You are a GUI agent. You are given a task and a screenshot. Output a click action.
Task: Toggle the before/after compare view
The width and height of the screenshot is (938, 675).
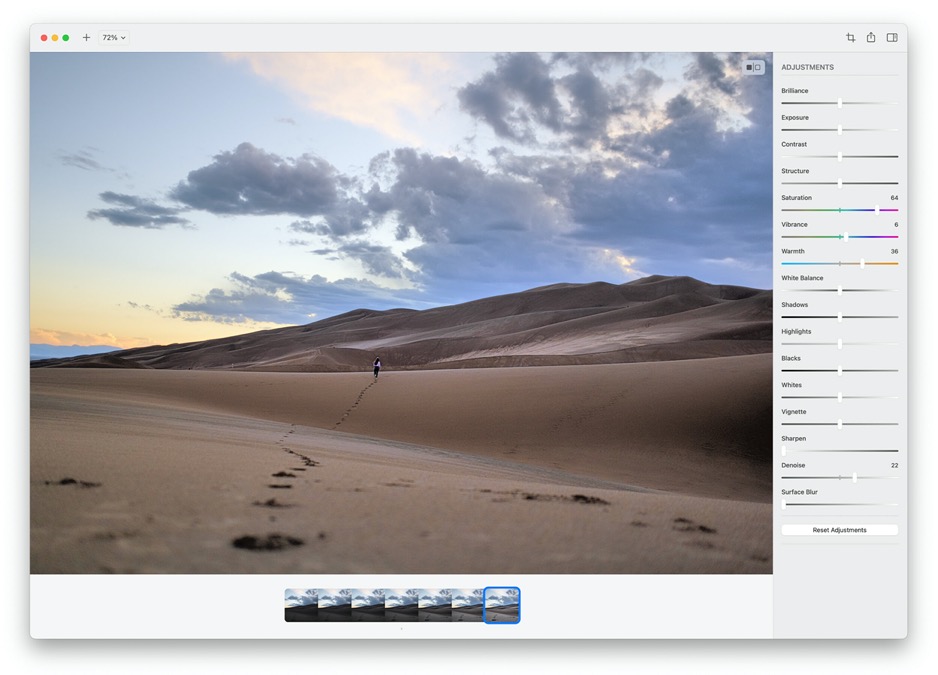pos(753,67)
